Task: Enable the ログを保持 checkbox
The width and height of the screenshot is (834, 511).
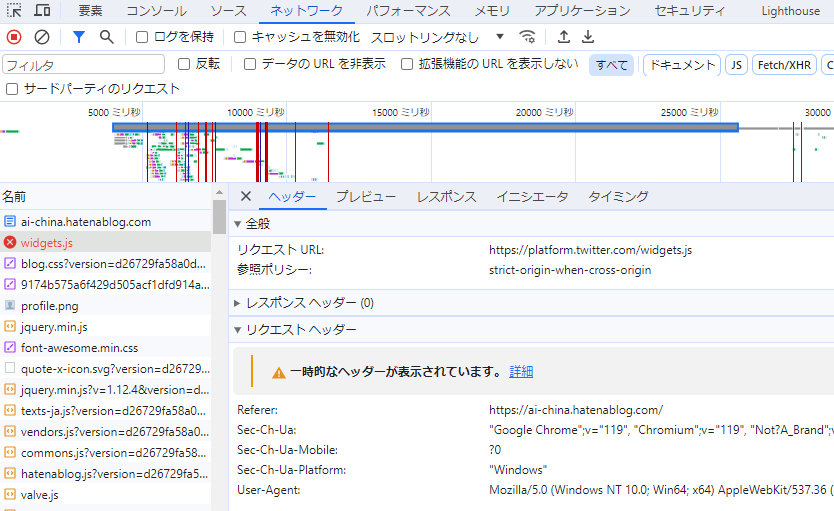Action: 141,37
